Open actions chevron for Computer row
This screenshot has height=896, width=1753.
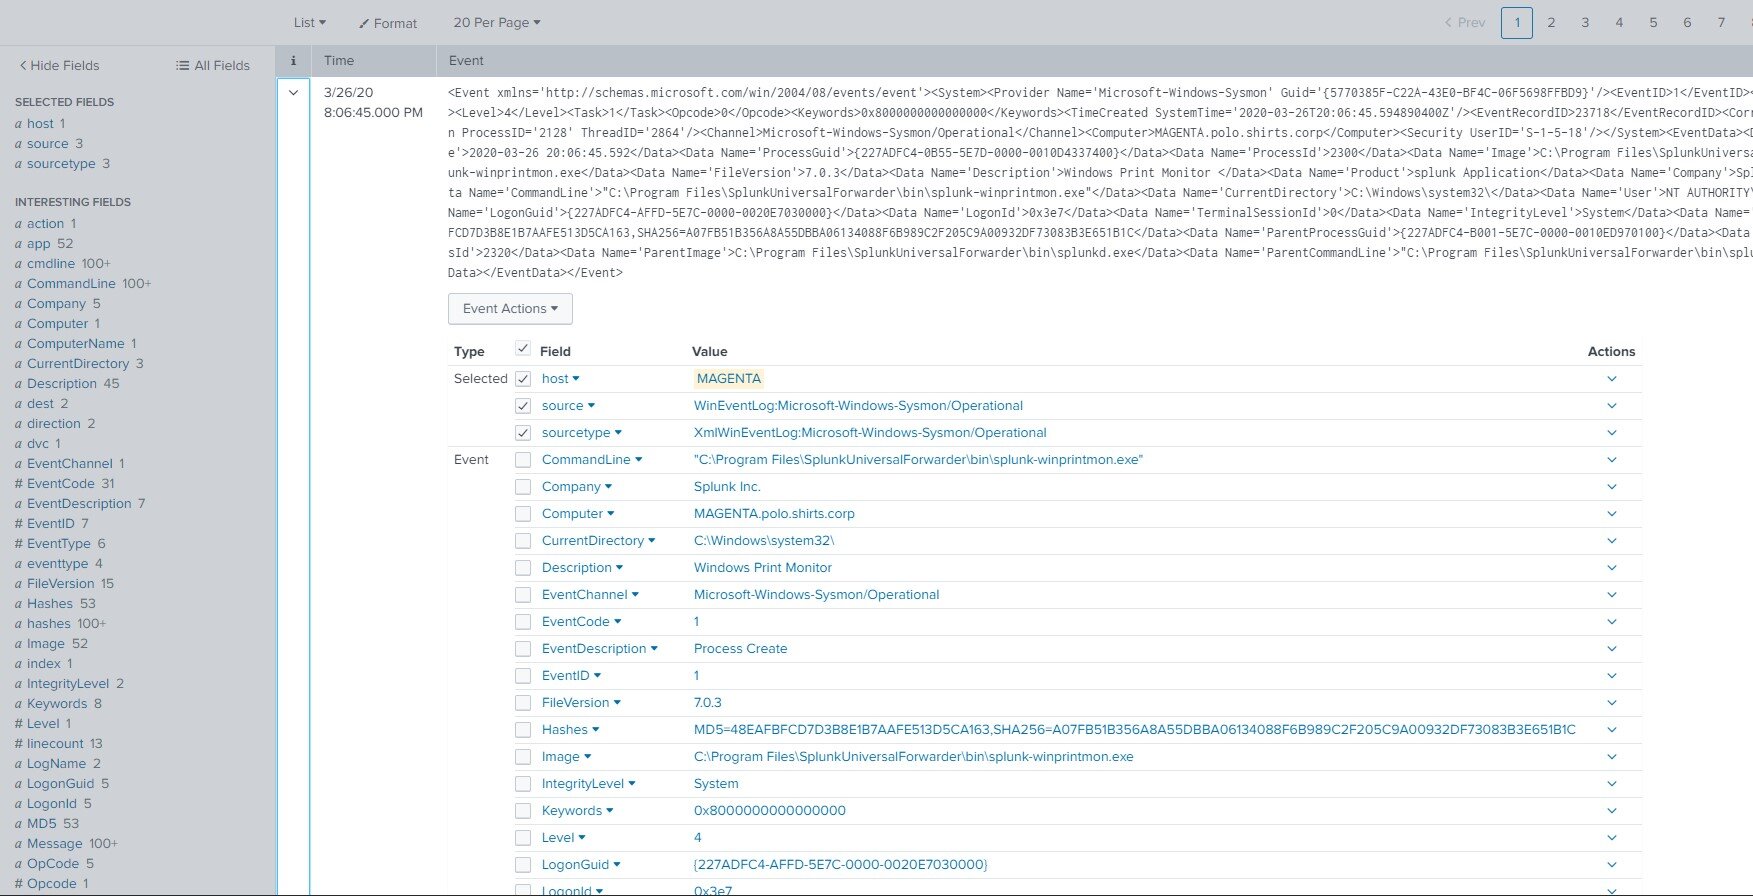[x=1612, y=514]
